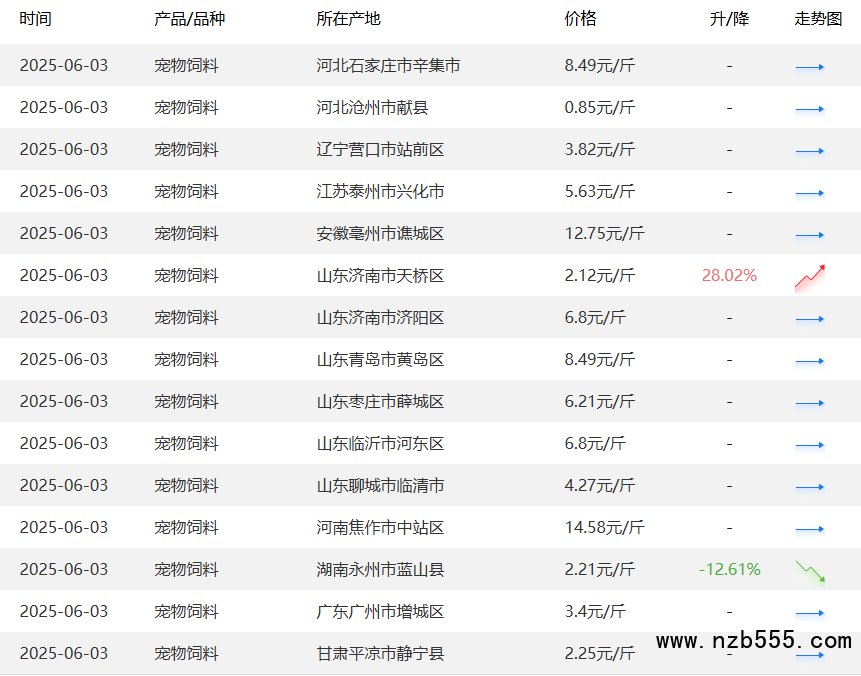Open the trend icon for 河南焦作市中站区
This screenshot has height=676, width=861.
tap(810, 529)
